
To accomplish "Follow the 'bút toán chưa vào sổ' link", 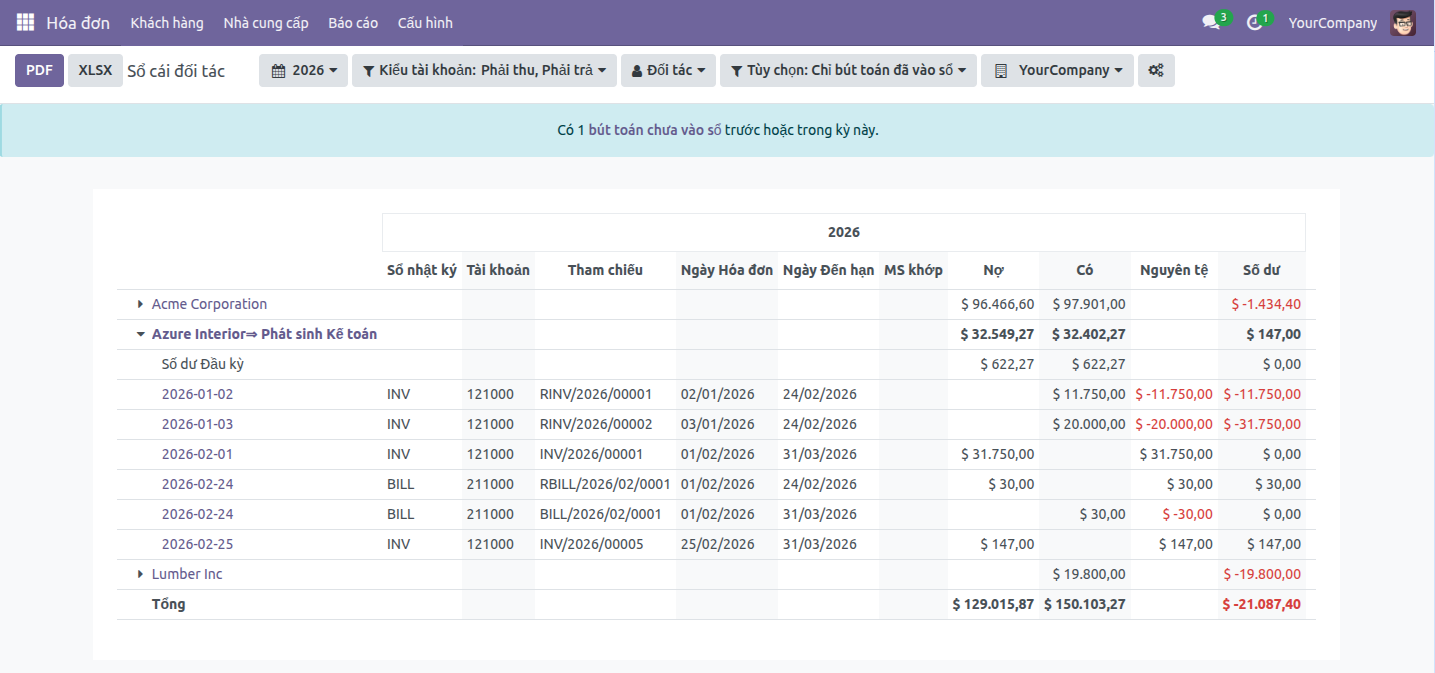I will point(654,130).
